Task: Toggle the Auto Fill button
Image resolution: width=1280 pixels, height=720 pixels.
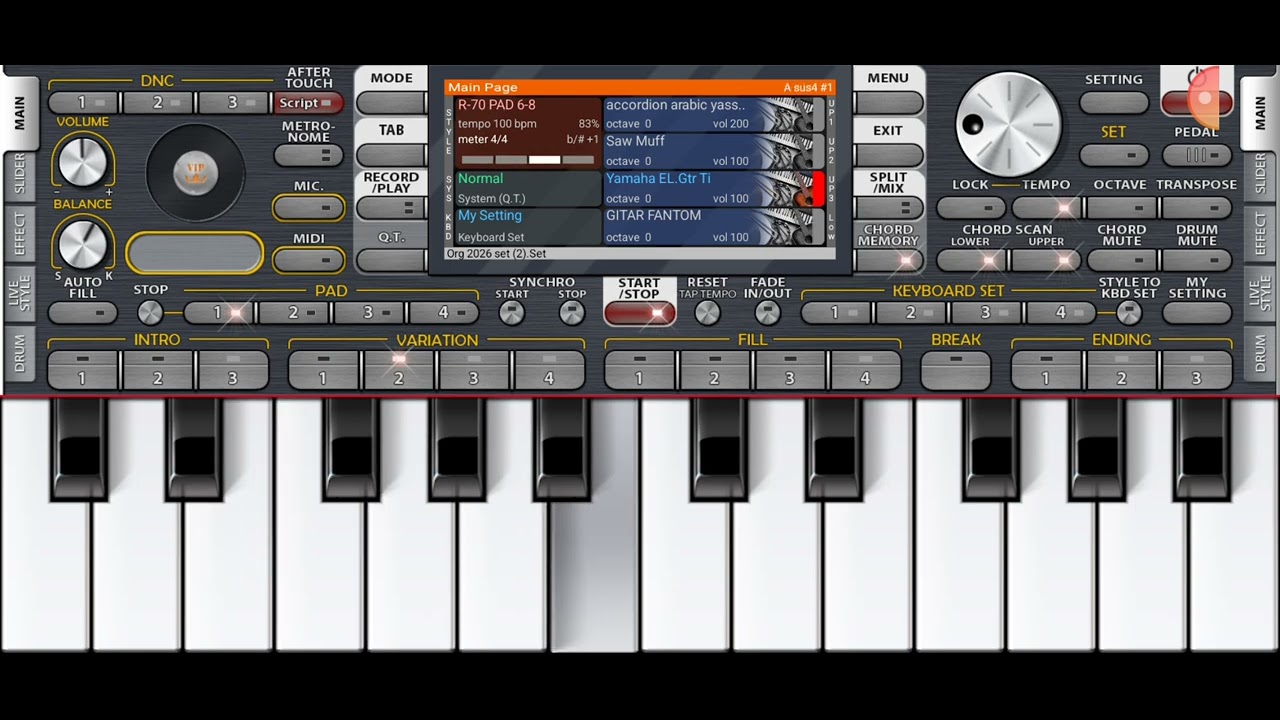Action: point(82,313)
